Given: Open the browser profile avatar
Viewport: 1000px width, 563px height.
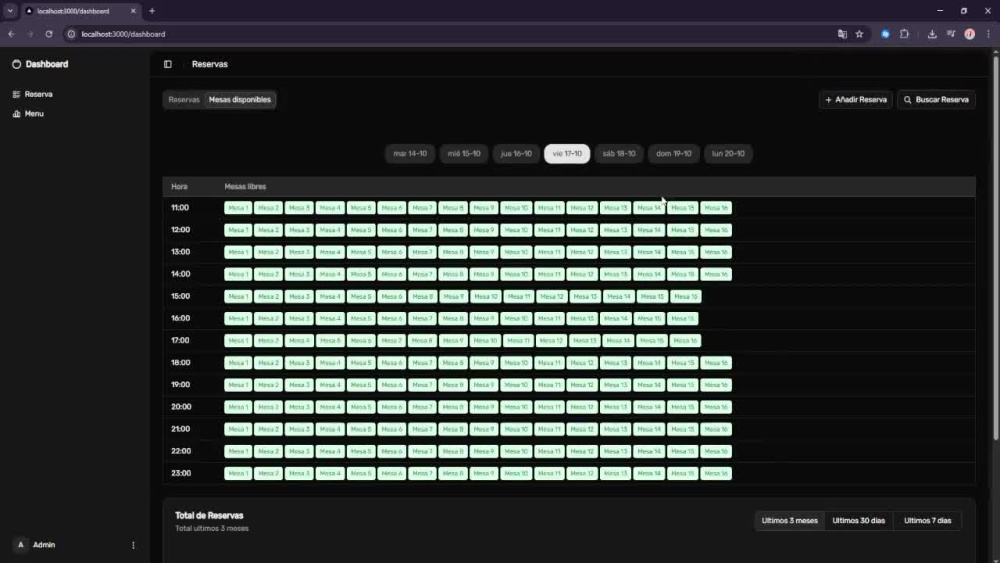Looking at the screenshot, I should click(969, 34).
